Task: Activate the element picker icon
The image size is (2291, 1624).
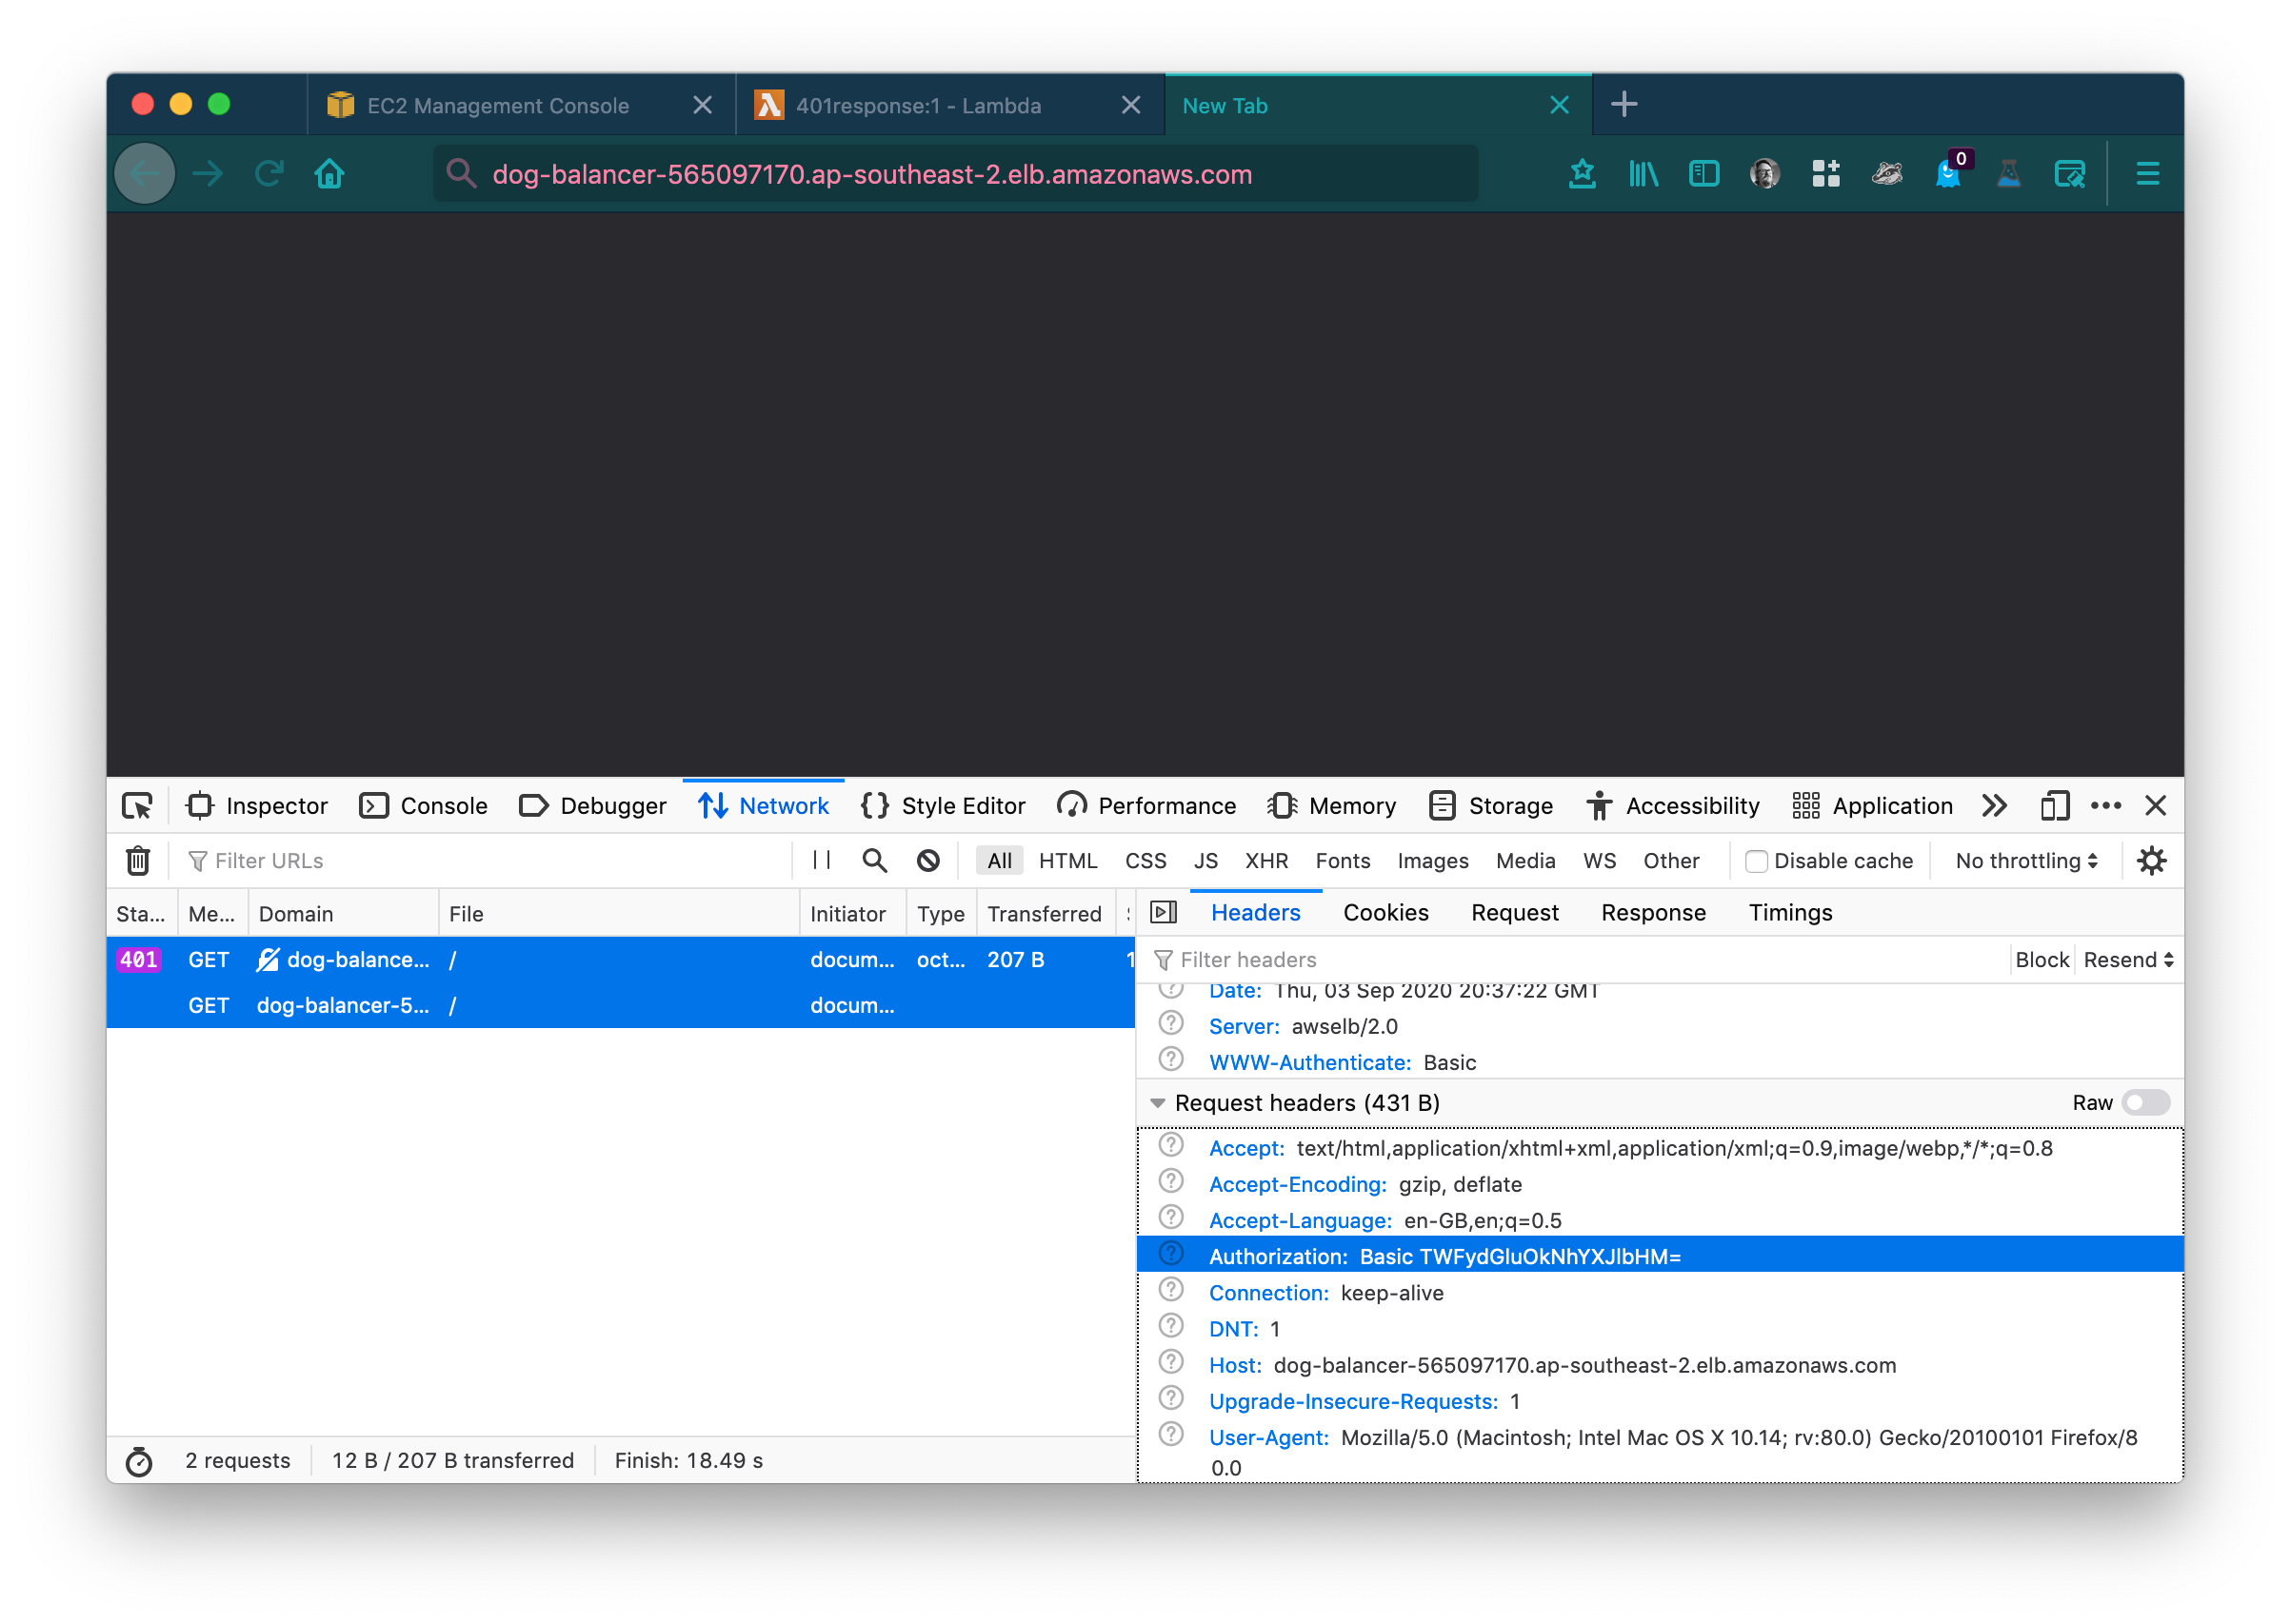Action: pos(137,806)
